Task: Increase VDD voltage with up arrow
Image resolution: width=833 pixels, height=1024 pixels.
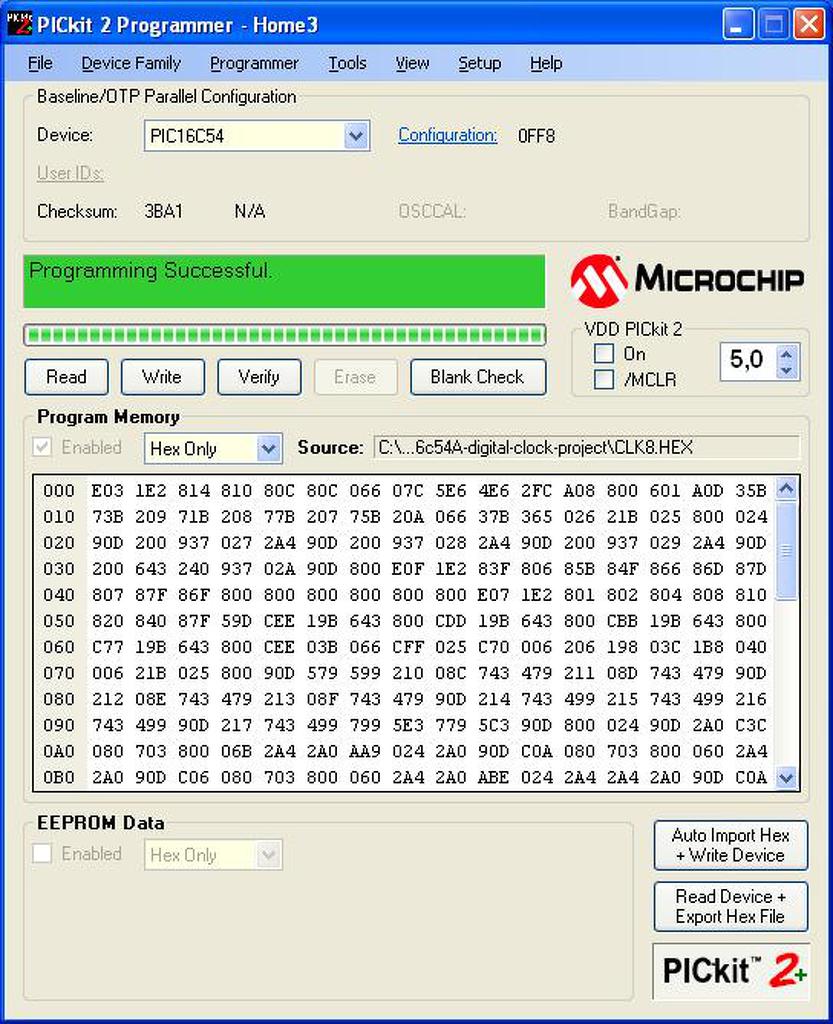Action: coord(787,355)
